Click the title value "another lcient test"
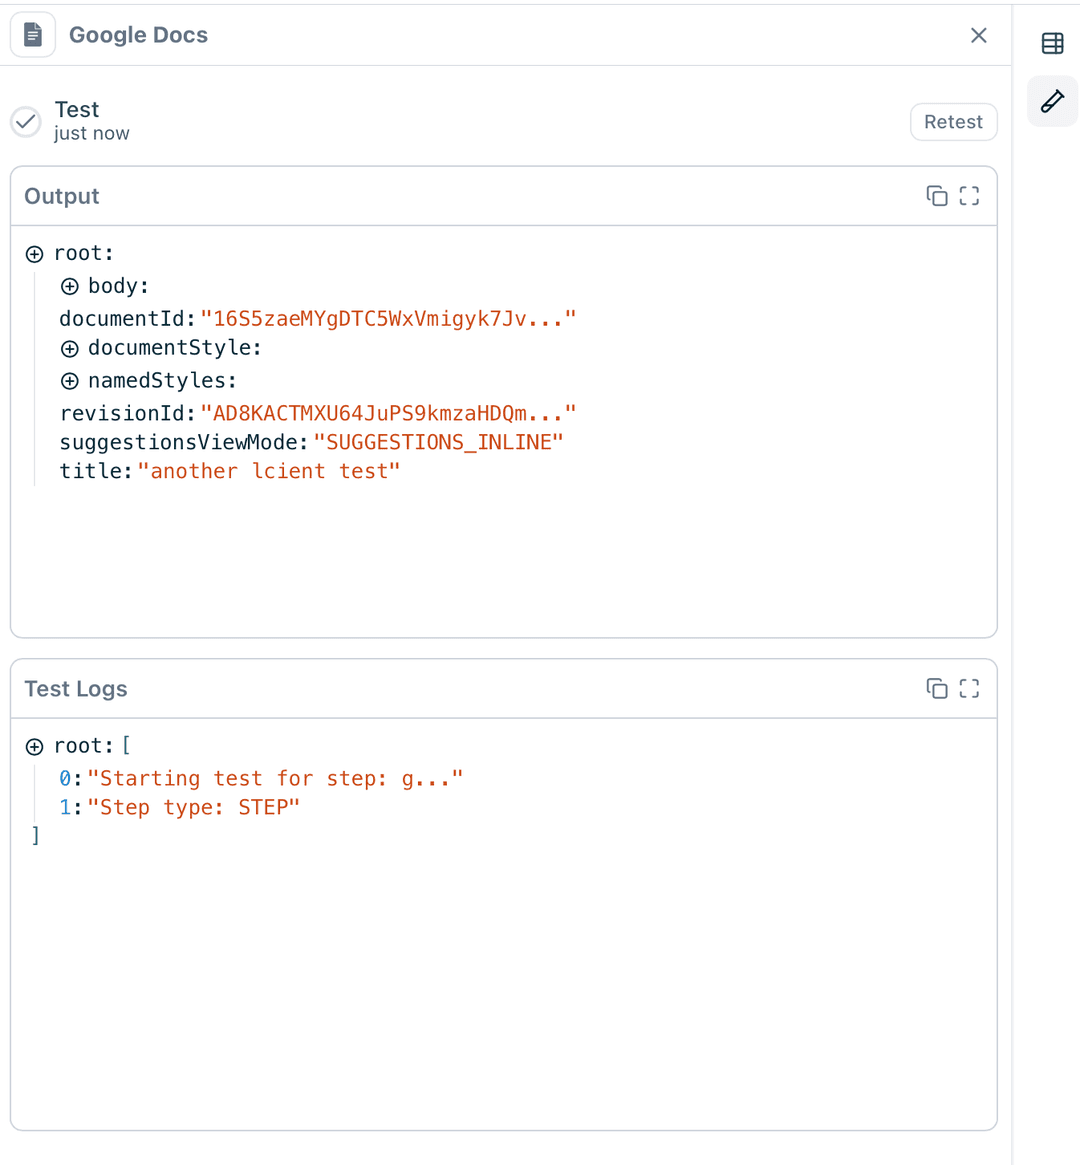1080x1165 pixels. tap(268, 471)
